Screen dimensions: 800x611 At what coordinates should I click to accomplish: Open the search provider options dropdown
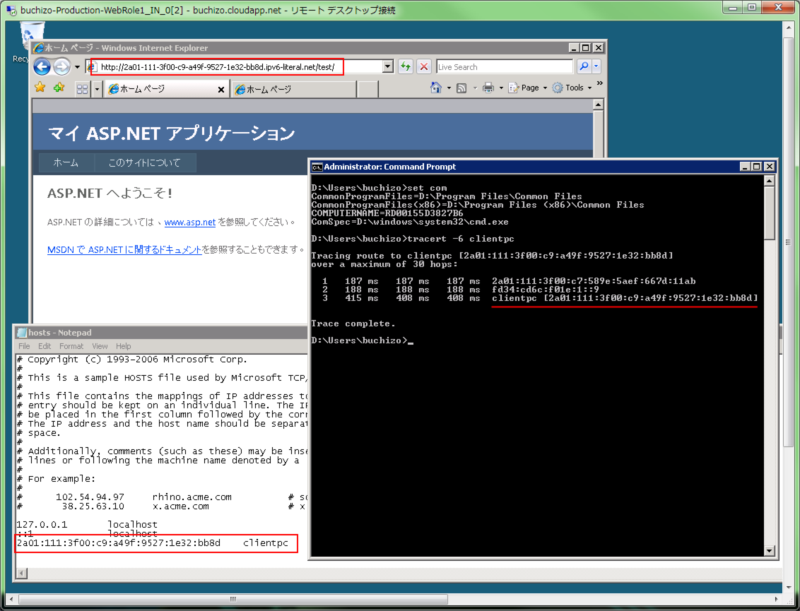tap(596, 66)
